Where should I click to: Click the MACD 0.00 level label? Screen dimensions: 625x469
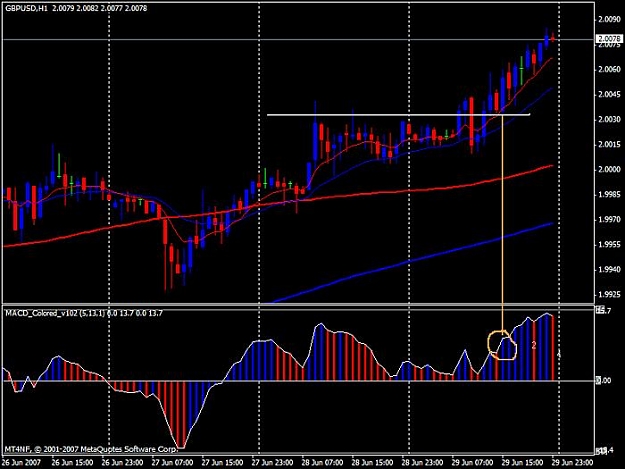point(603,381)
